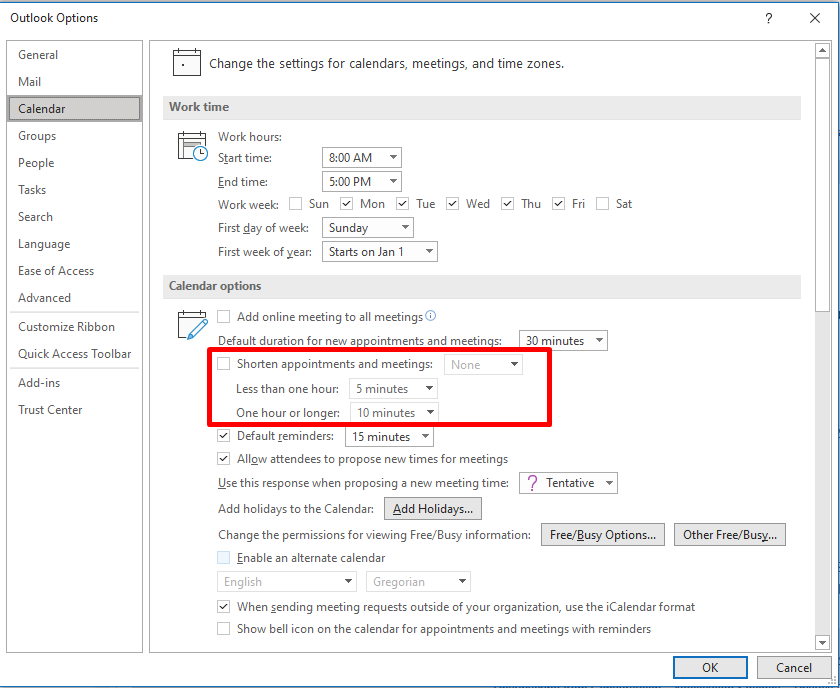Close the Outlook Options dialog
This screenshot has height=688, width=840.
click(814, 18)
